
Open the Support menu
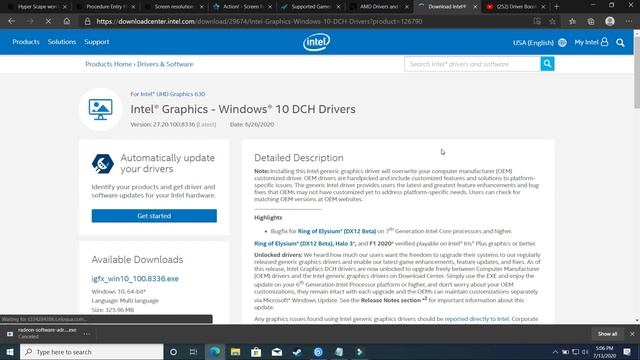pos(97,42)
